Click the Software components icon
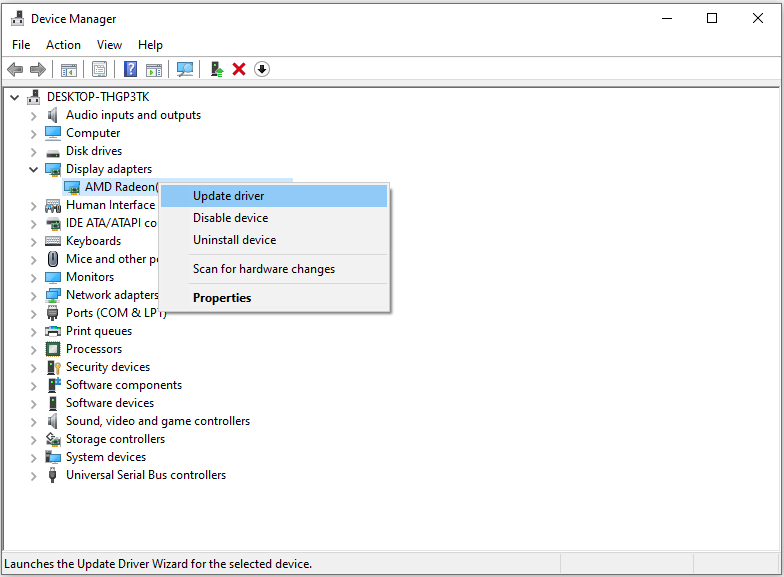 [54, 385]
